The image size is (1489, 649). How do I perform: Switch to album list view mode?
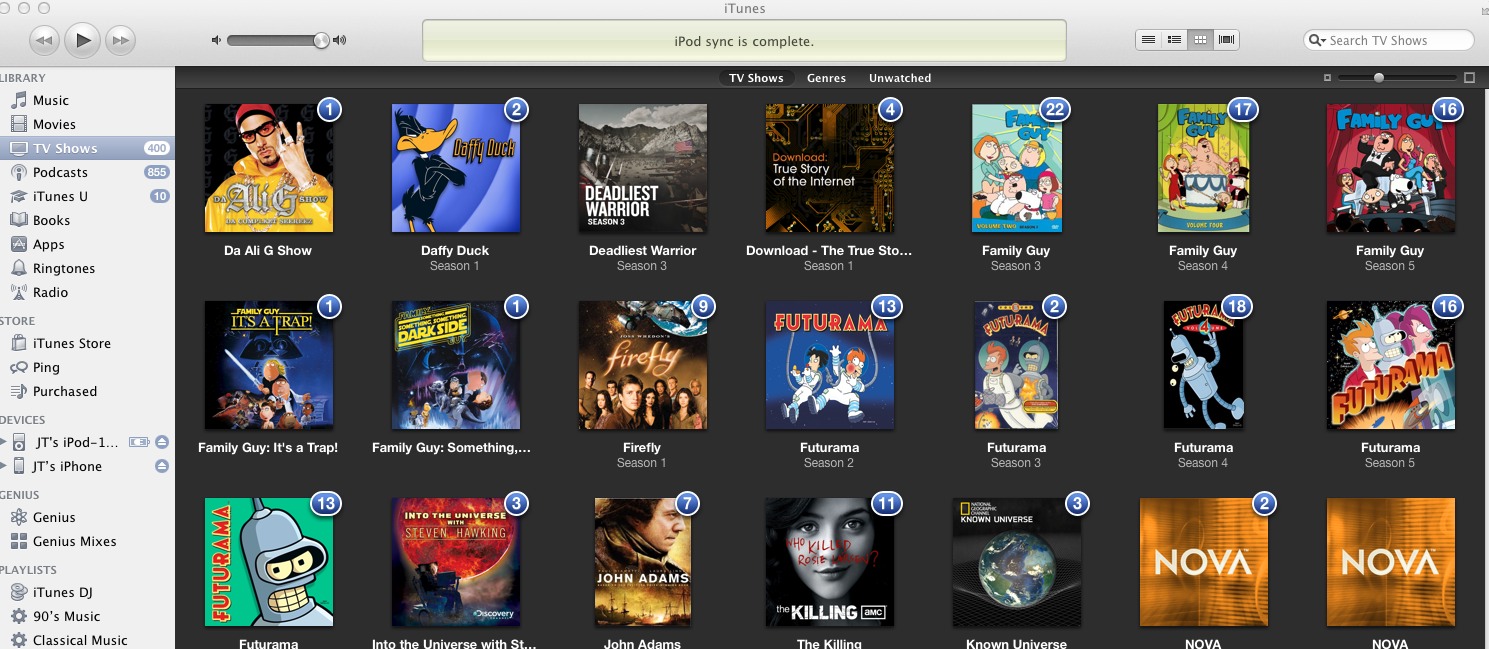[1175, 40]
